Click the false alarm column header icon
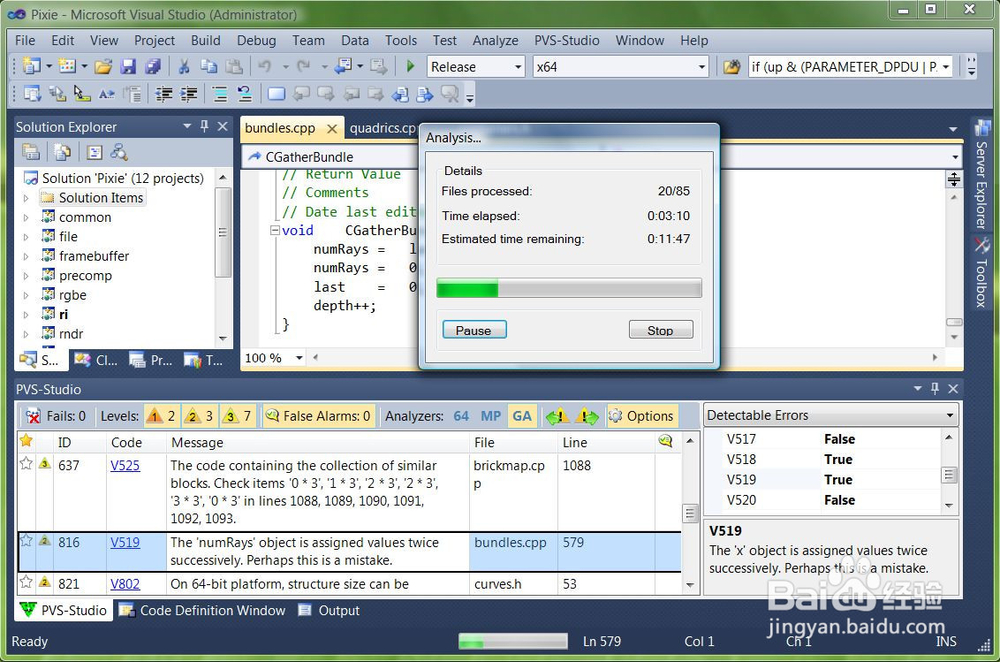Image resolution: width=1000 pixels, height=662 pixels. (665, 441)
